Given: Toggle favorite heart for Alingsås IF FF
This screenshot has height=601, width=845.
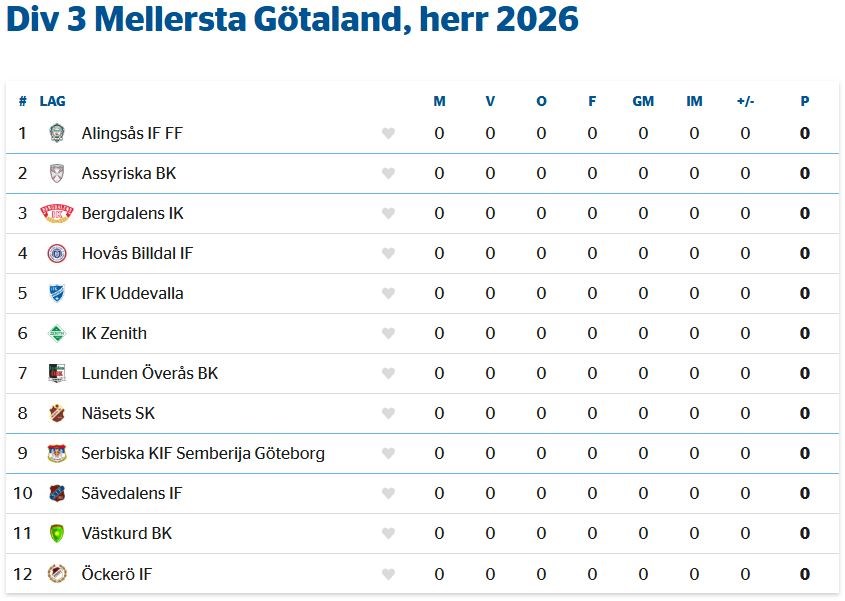Looking at the screenshot, I should 389,134.
